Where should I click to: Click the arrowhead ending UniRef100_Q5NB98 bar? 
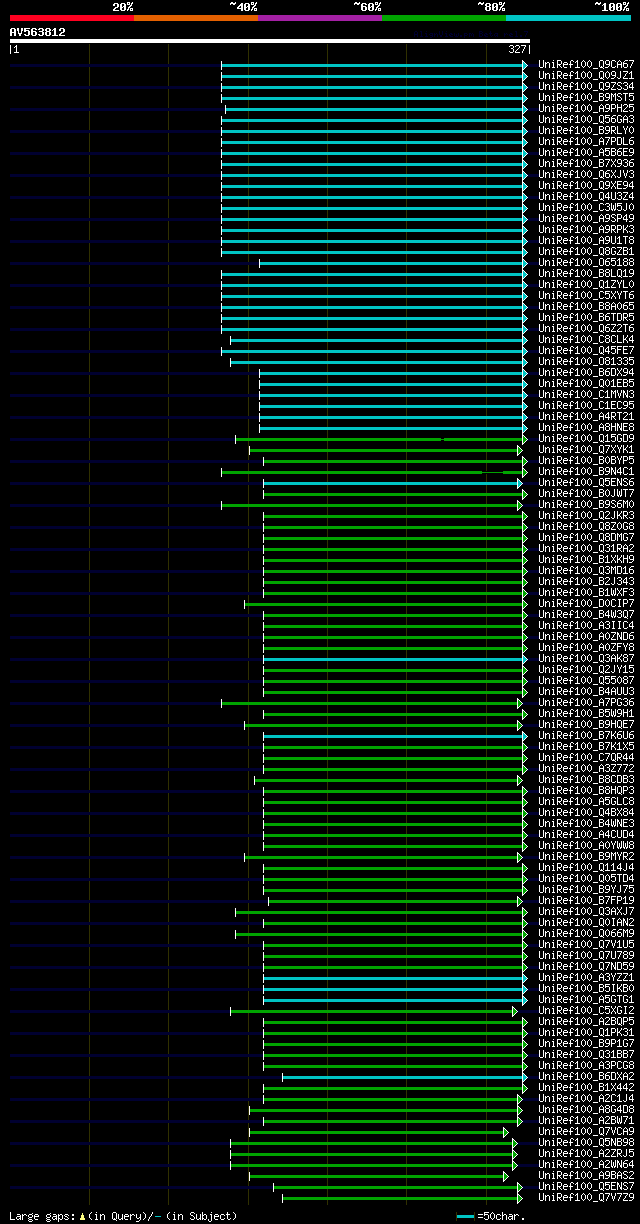click(515, 1143)
